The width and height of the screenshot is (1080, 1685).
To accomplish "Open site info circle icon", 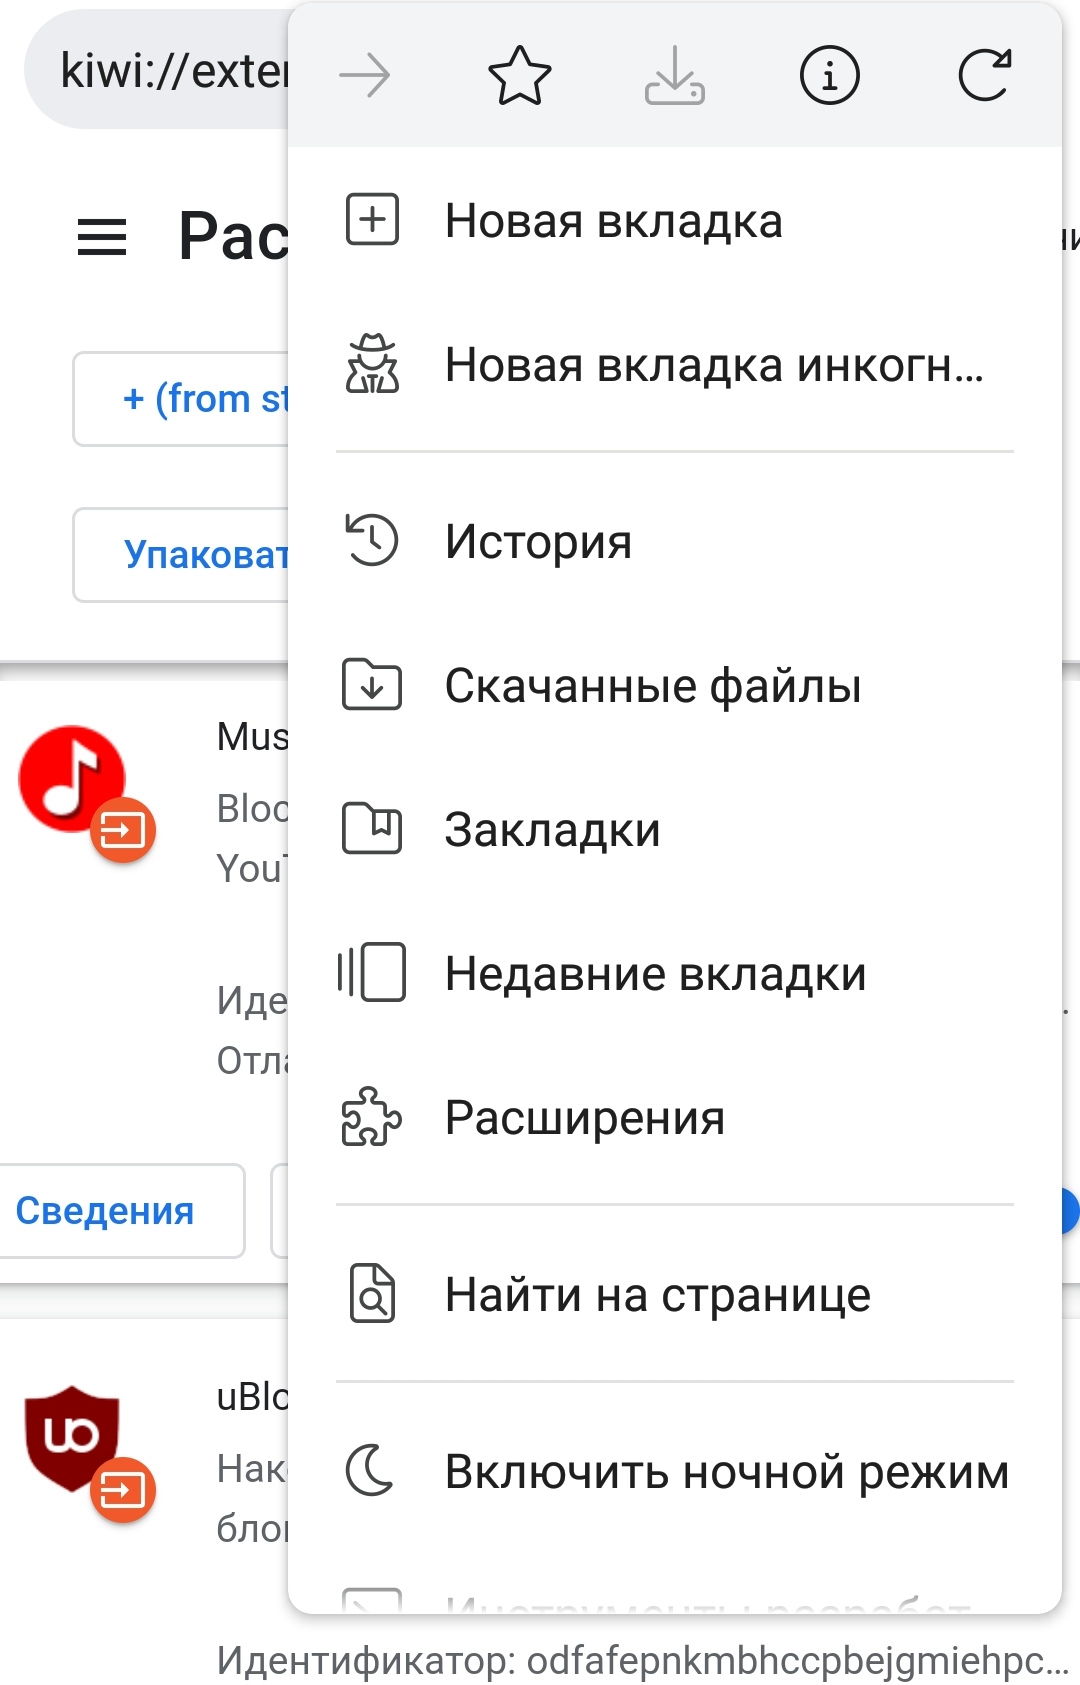I will tap(830, 76).
